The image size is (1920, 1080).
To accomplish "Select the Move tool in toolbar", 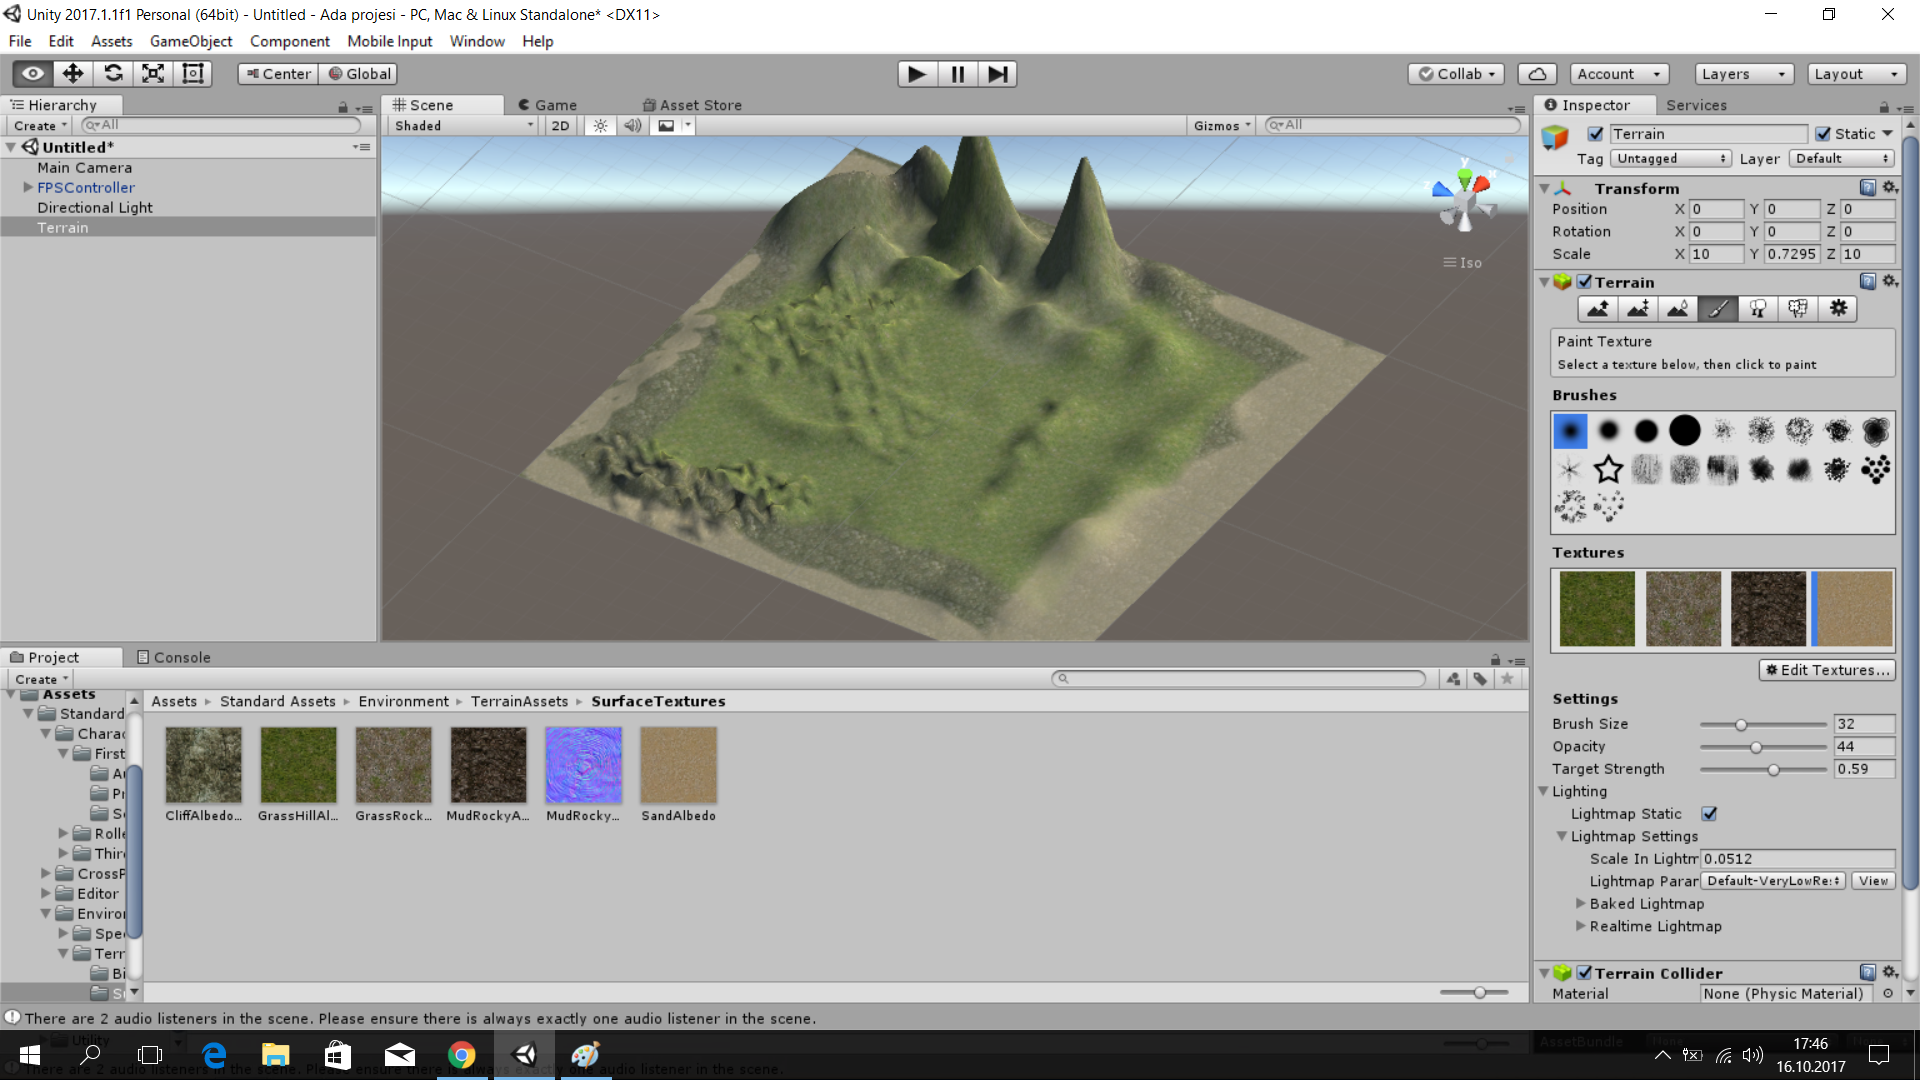I will [x=73, y=74].
